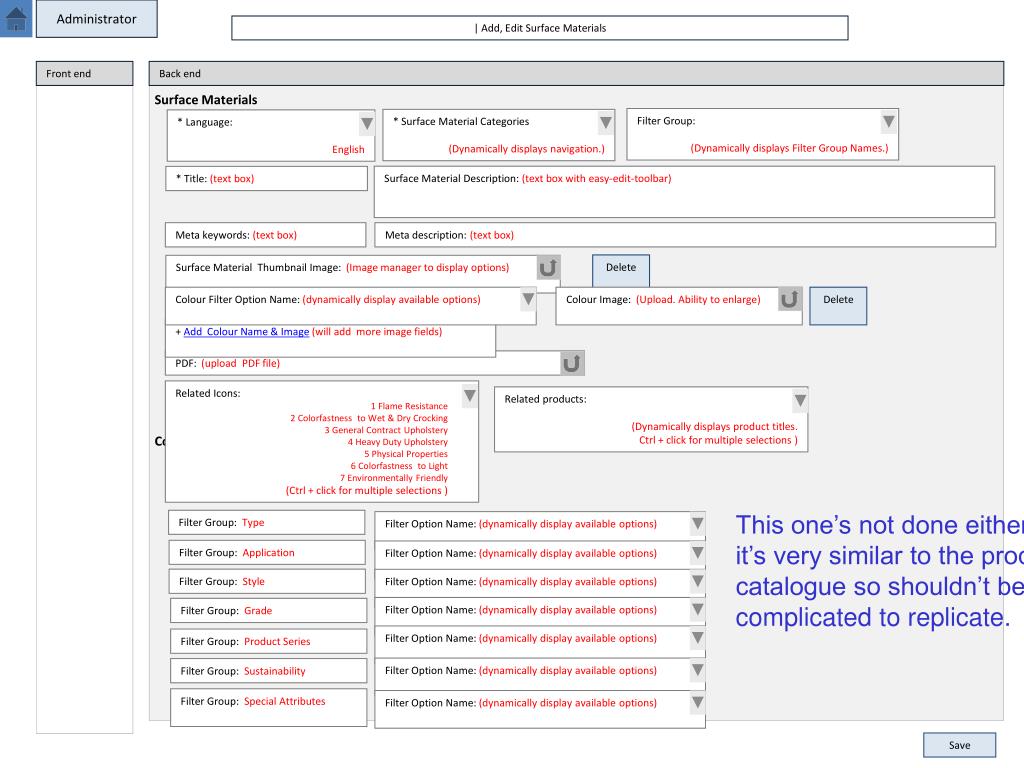Image resolution: width=1024 pixels, height=768 pixels.
Task: Select '5 Physical Properties' option
Action: [x=406, y=454]
